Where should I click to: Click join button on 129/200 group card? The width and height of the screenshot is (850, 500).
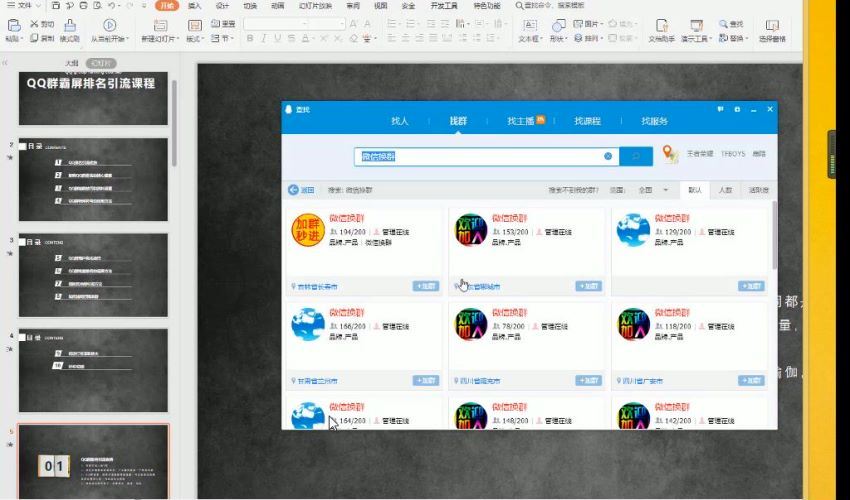pos(751,286)
